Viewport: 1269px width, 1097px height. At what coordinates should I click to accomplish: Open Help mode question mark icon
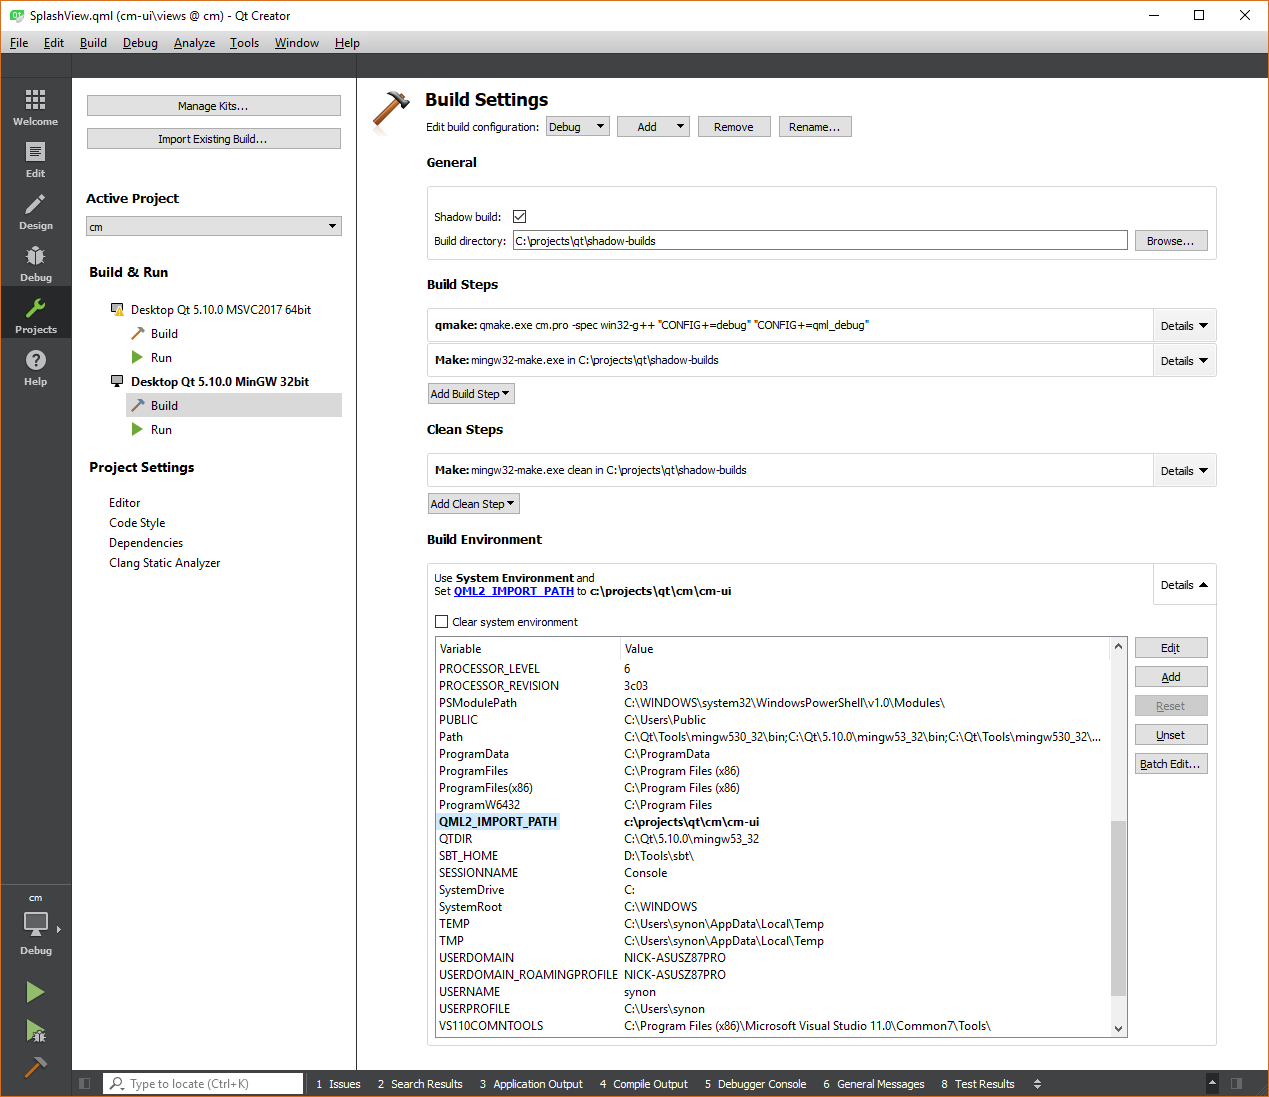[35, 366]
